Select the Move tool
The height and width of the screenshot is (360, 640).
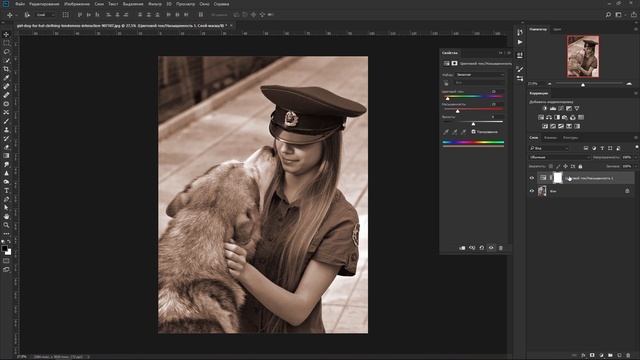coord(6,34)
